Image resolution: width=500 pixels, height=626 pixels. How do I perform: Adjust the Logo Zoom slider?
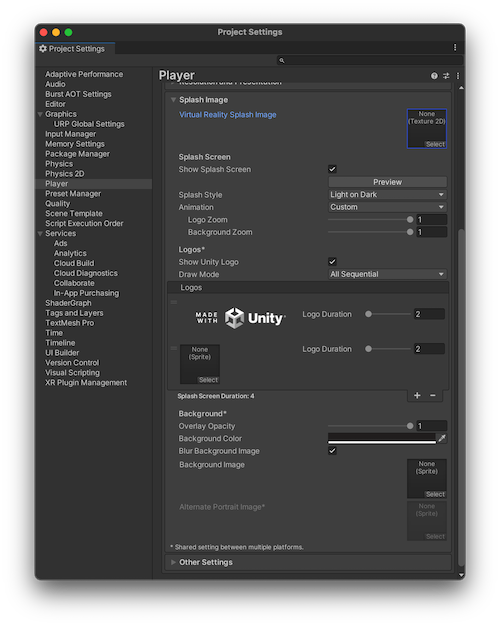click(x=371, y=220)
